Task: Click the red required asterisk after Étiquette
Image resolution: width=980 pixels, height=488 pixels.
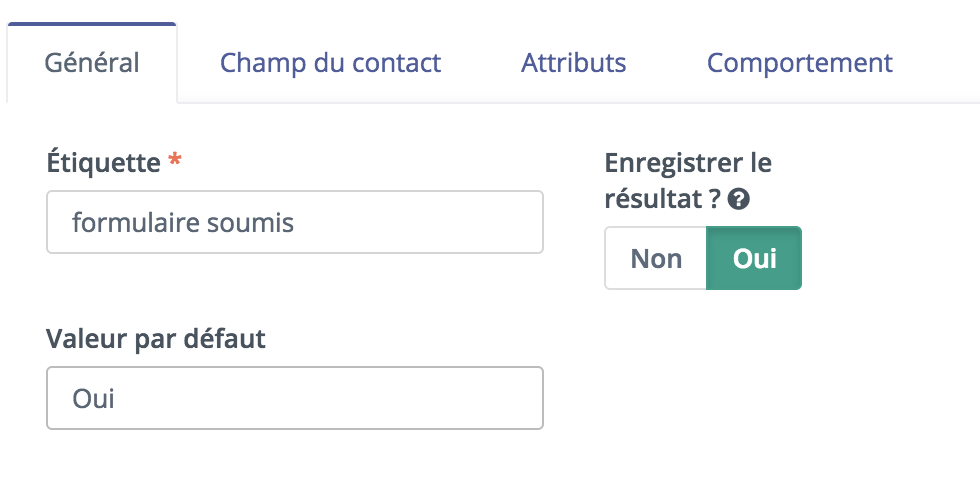Action: tap(175, 161)
